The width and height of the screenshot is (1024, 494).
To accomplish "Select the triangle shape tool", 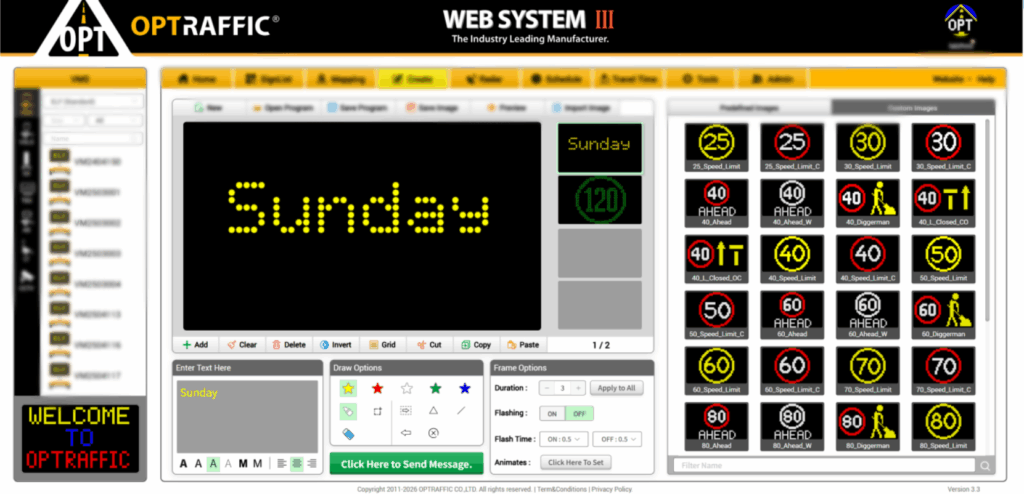I will (x=433, y=411).
